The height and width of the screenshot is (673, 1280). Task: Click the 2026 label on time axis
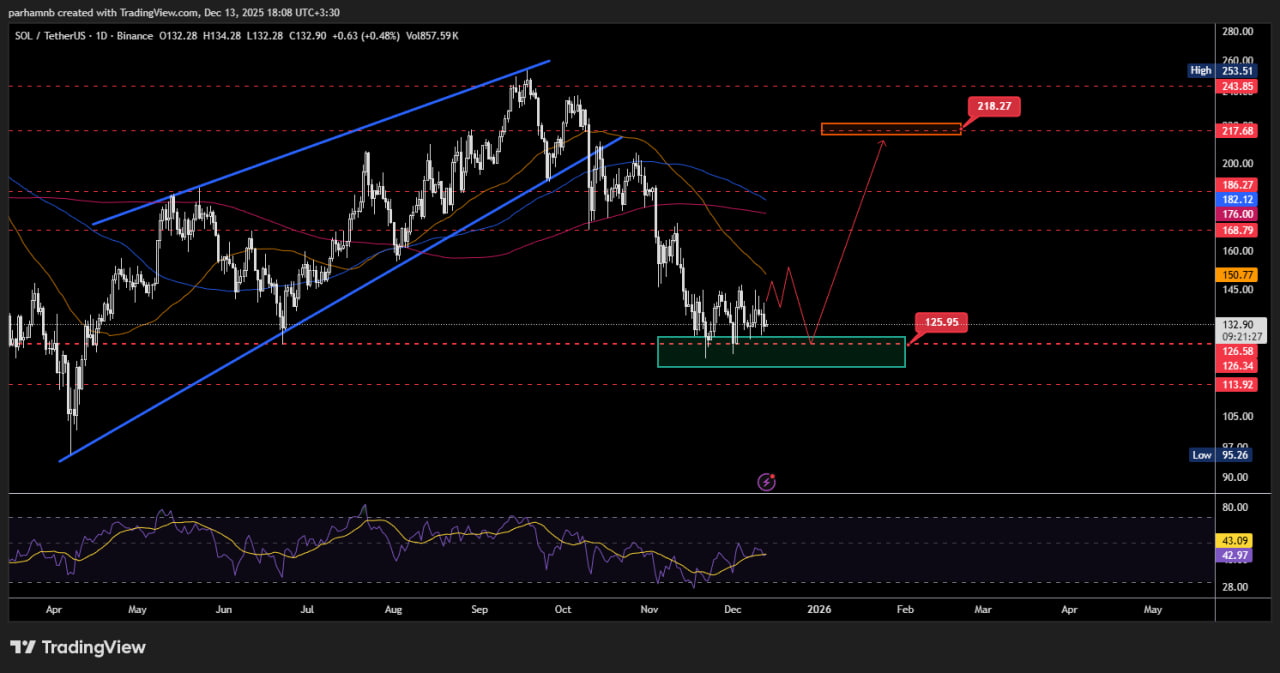point(819,608)
